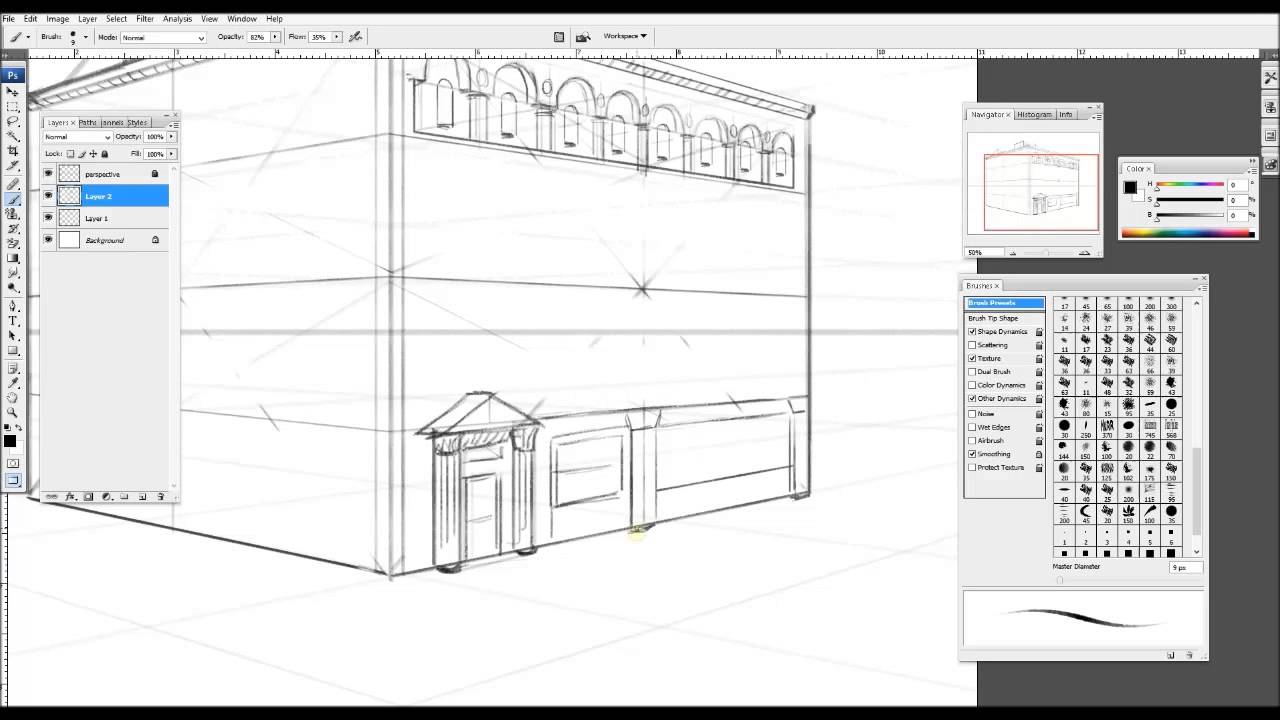Enable airbrush mode in options bar
Screen dimensions: 1280x720
(x=356, y=37)
